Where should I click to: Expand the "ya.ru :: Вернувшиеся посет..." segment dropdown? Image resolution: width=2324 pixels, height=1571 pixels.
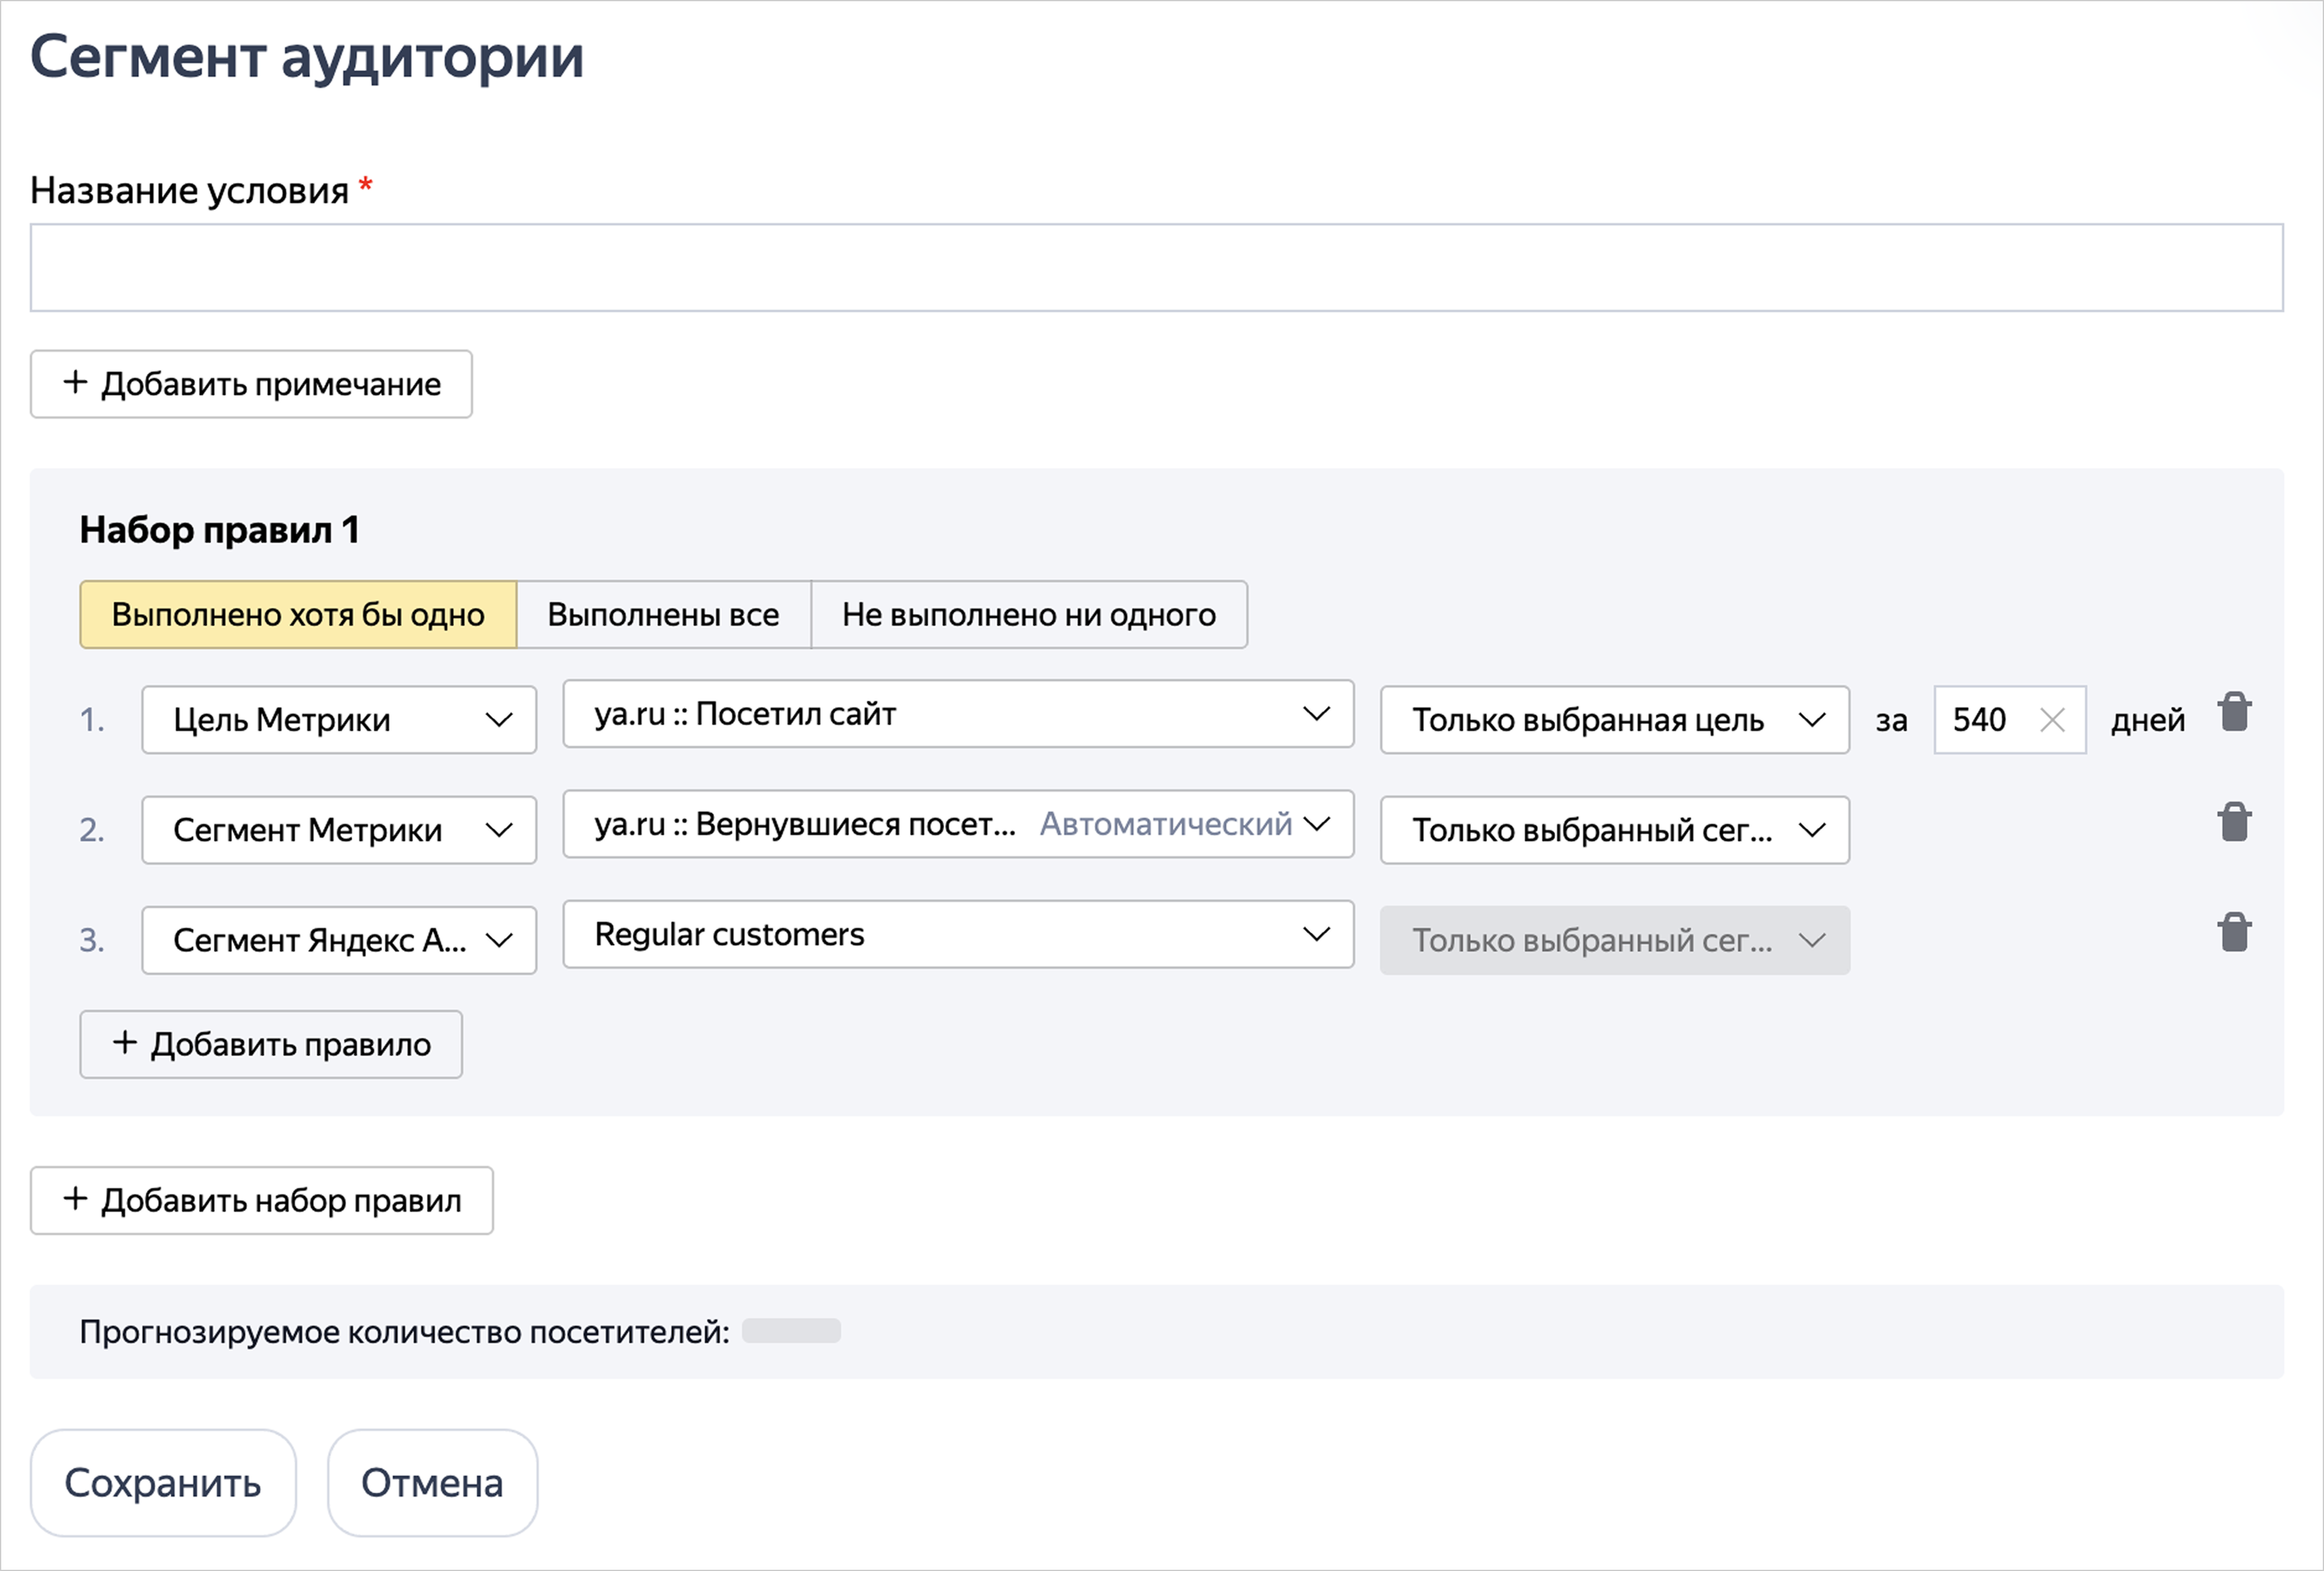coord(957,824)
